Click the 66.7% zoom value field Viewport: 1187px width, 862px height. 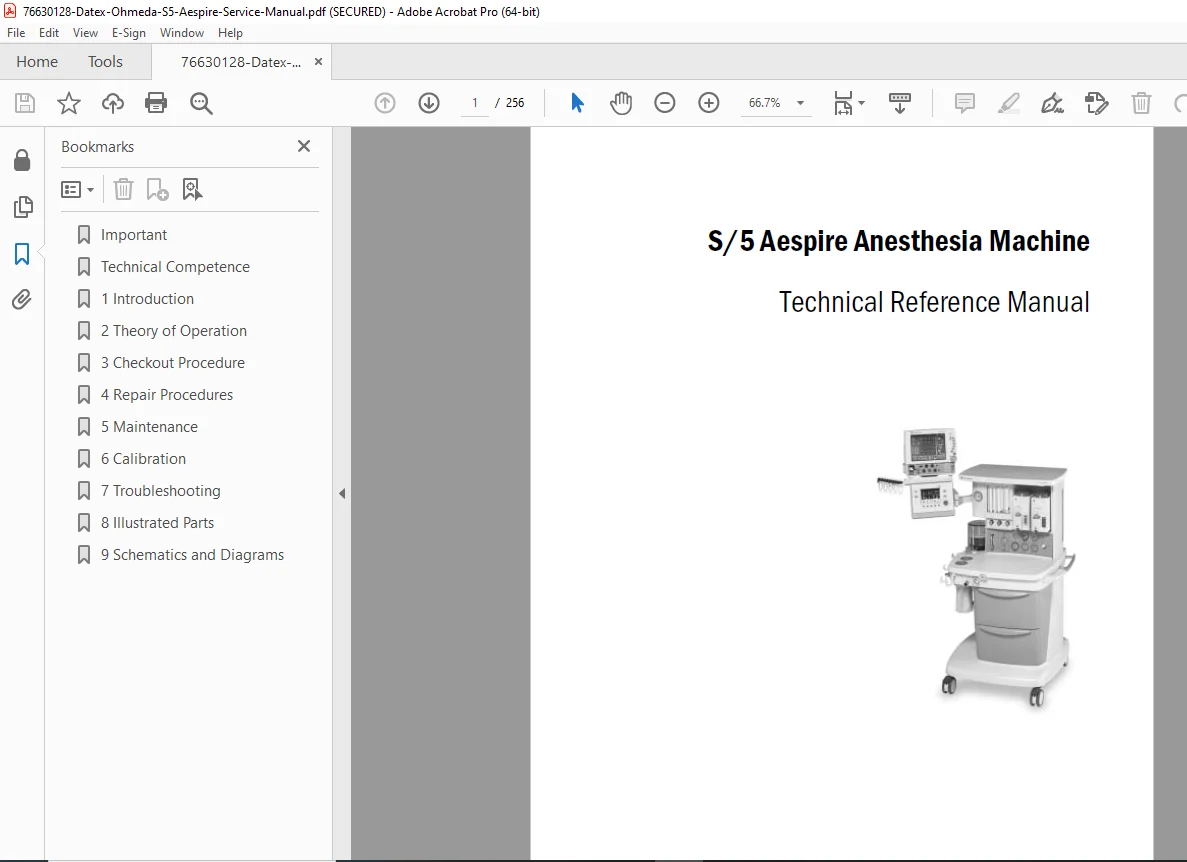[x=765, y=103]
